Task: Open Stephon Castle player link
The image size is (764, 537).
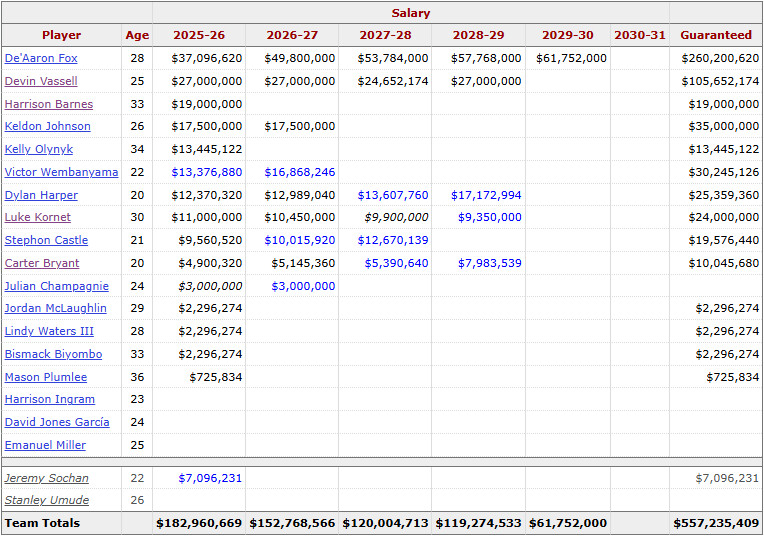Action: (46, 240)
